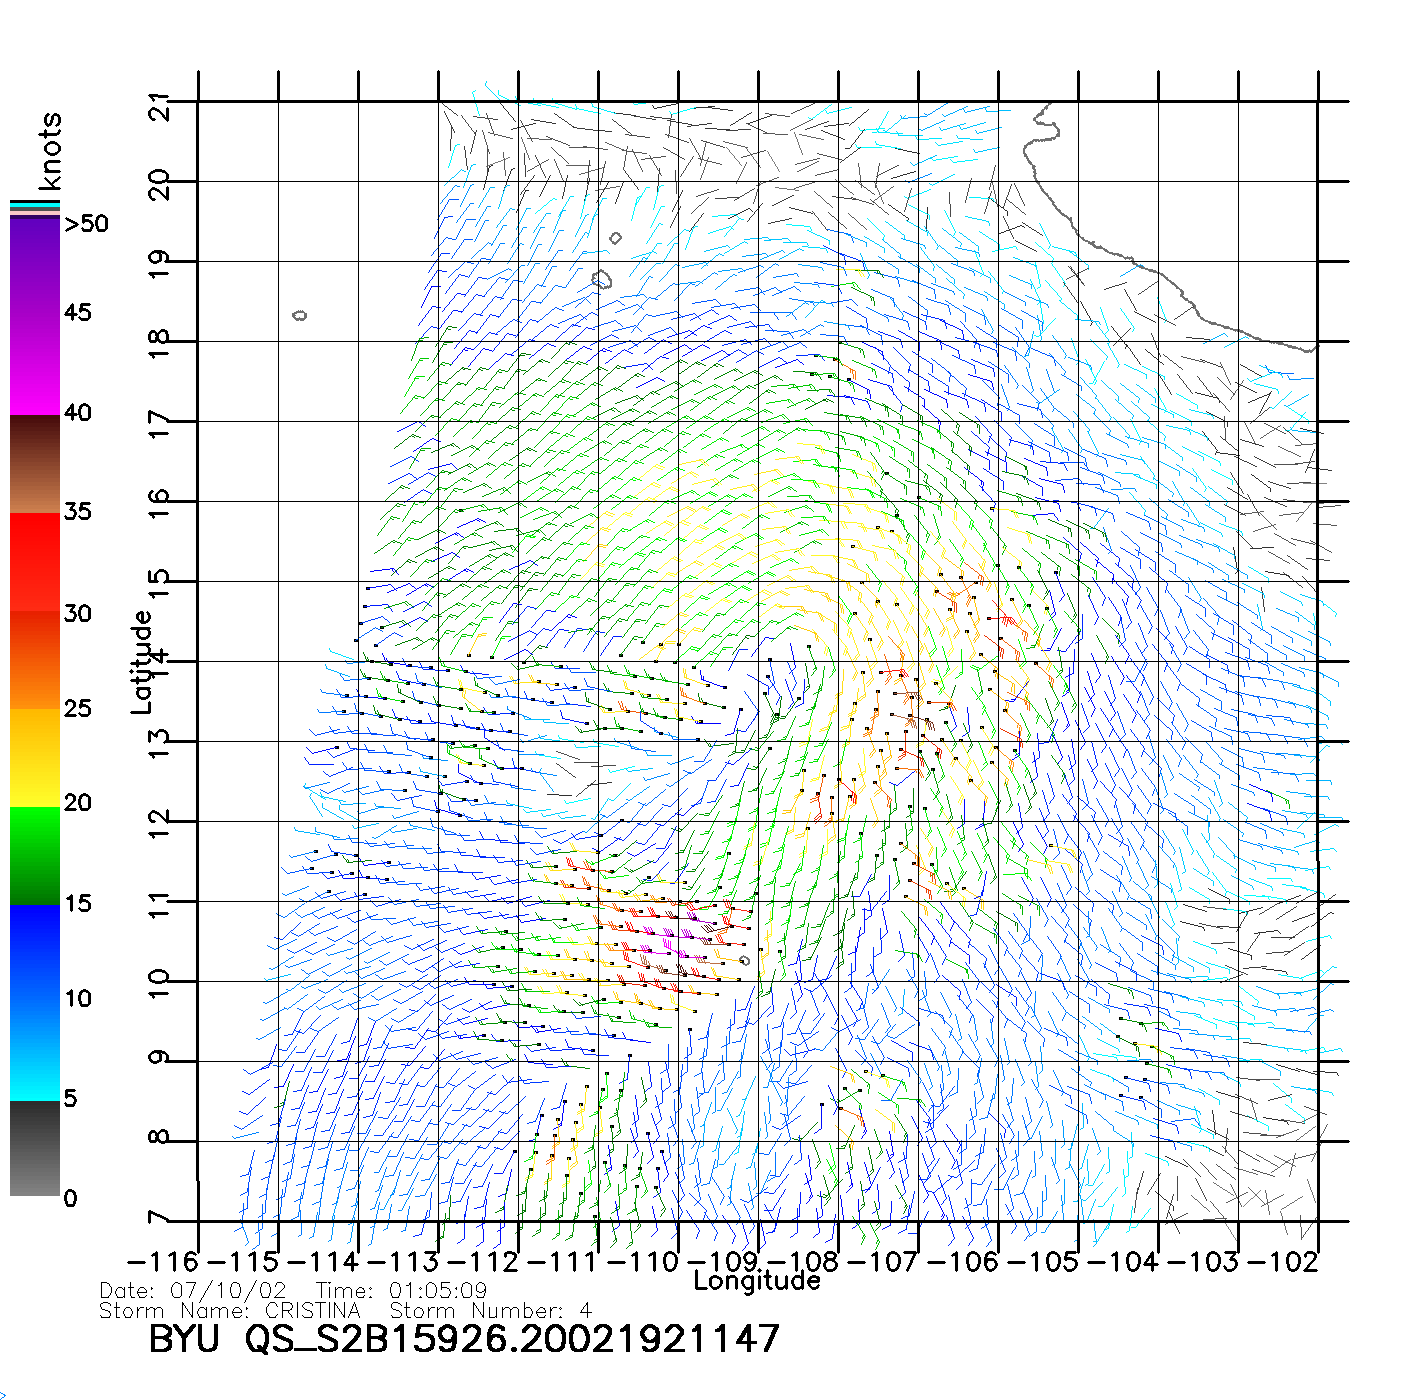
Task: Click the red 30–35 knots color band
Action: 35,562
